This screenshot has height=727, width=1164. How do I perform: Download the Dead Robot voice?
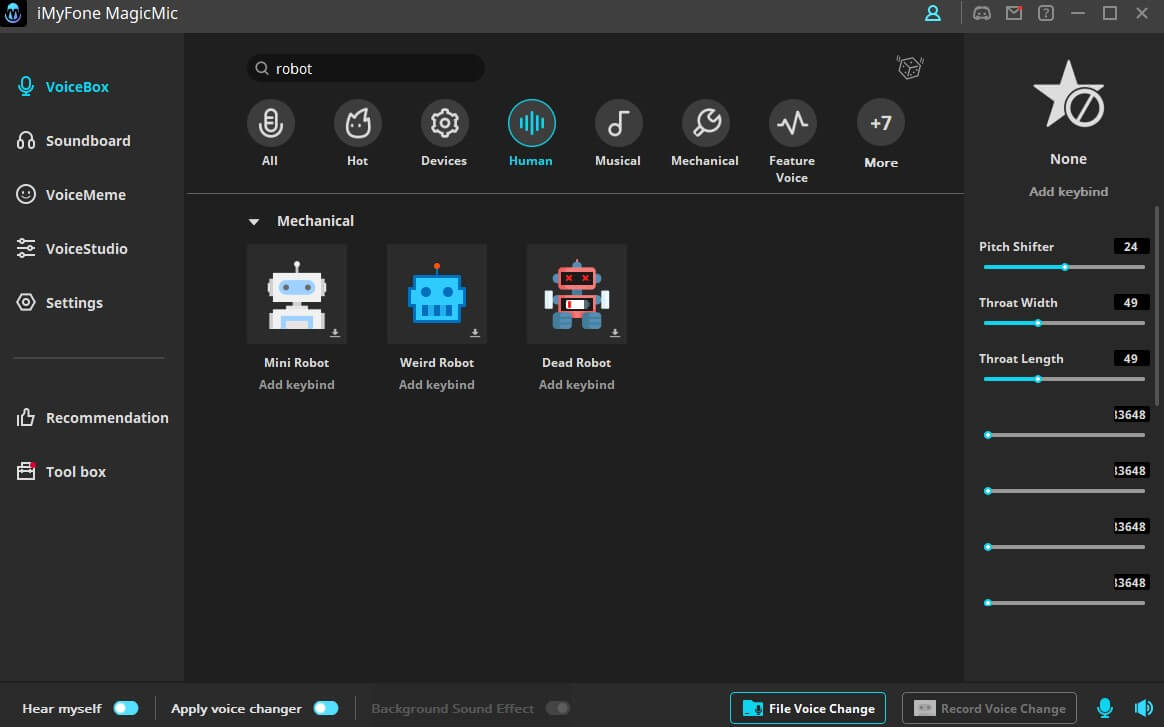pos(615,333)
